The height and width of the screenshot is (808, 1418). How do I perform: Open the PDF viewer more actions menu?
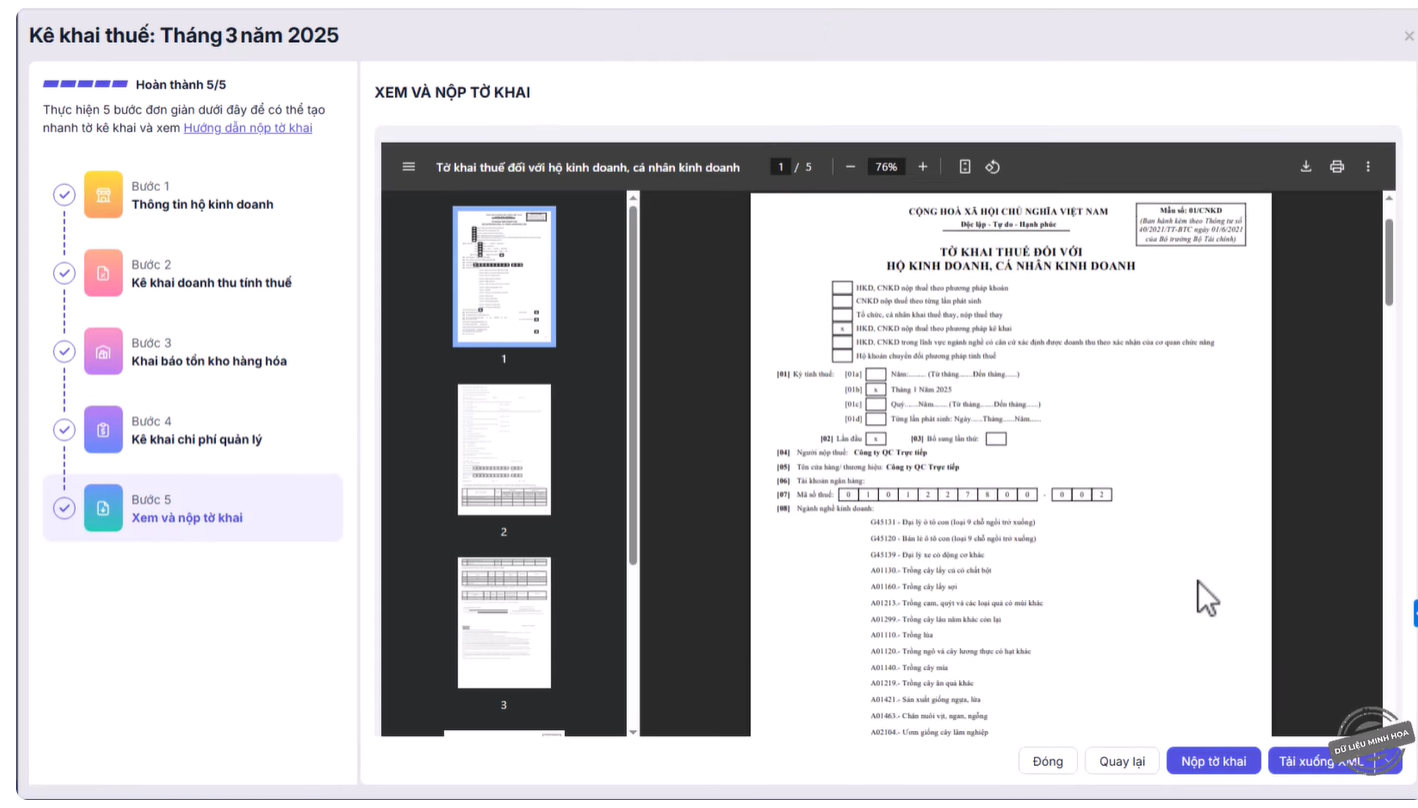click(1368, 167)
